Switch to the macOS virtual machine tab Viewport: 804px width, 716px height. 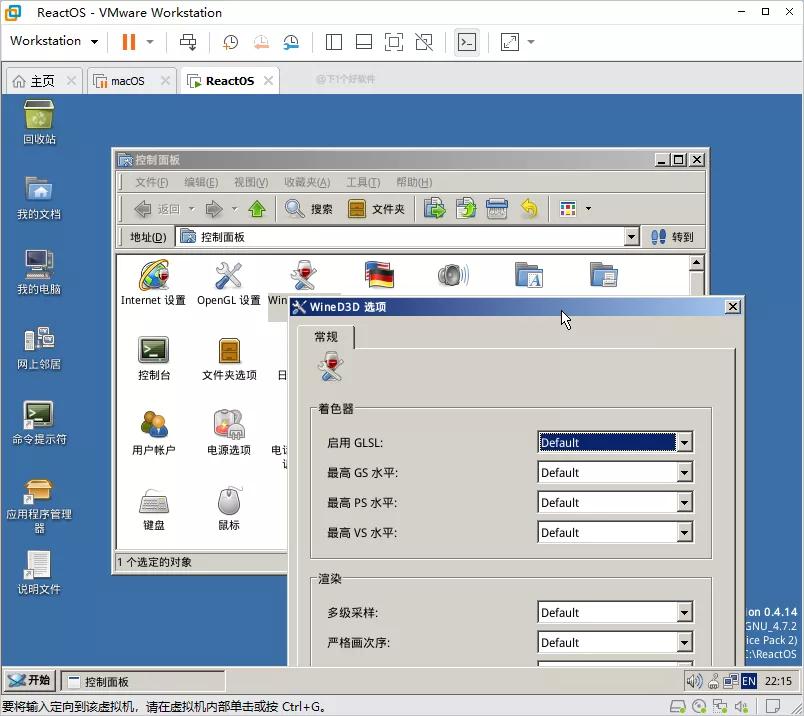pyautogui.click(x=126, y=80)
